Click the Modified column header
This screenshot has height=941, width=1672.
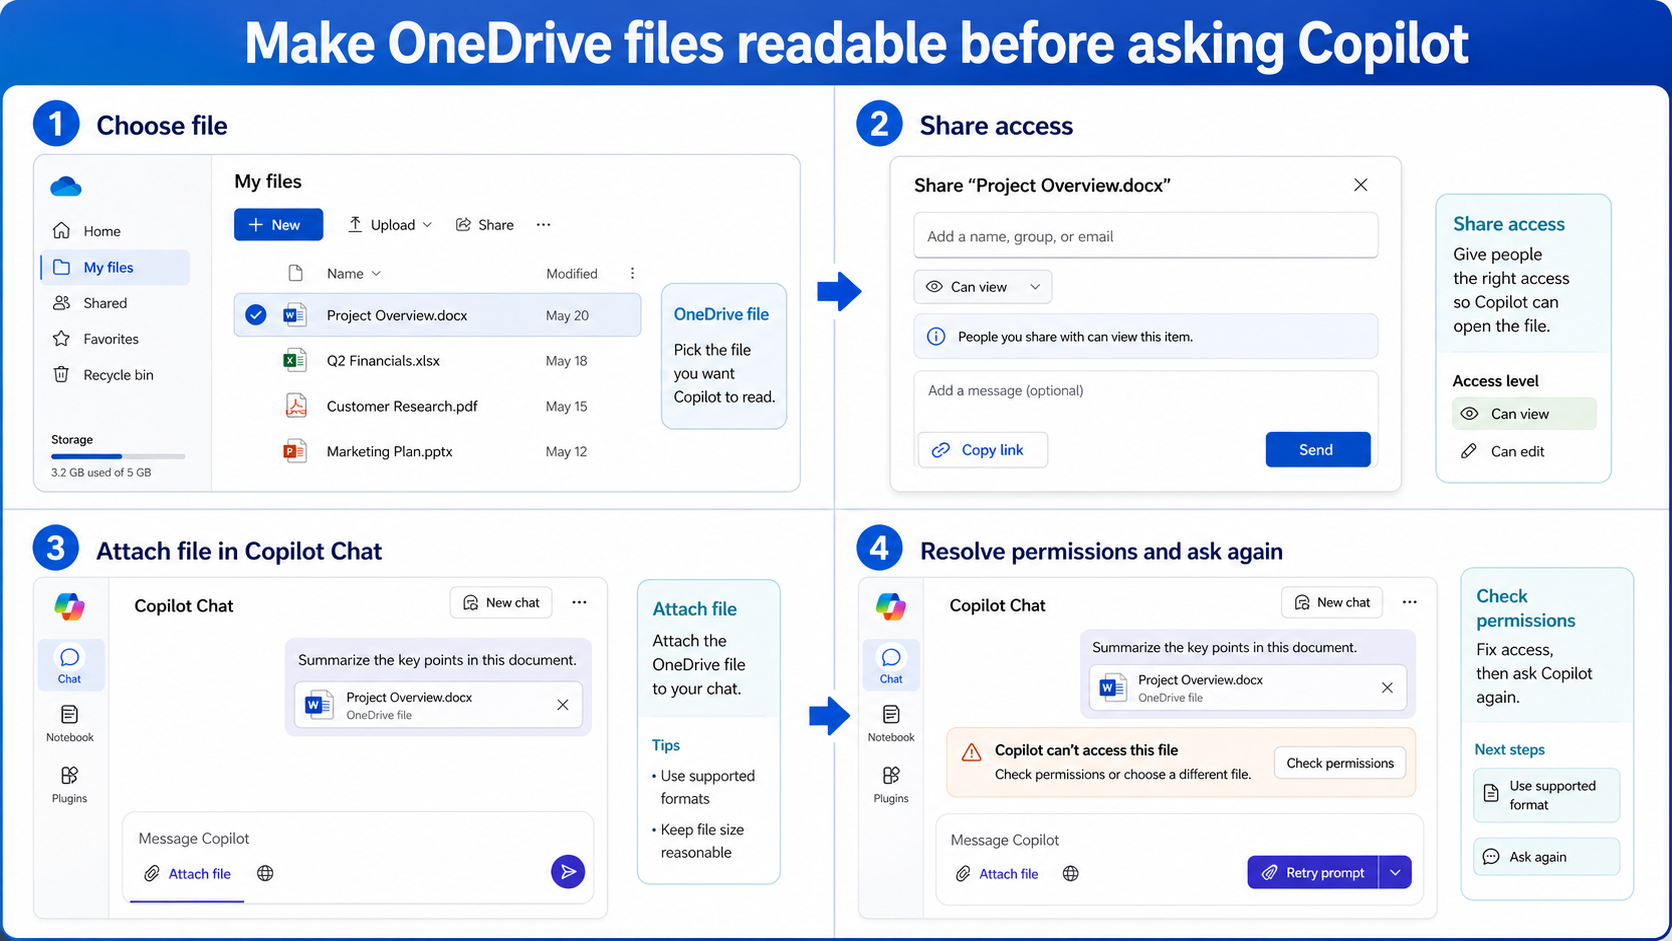(572, 274)
